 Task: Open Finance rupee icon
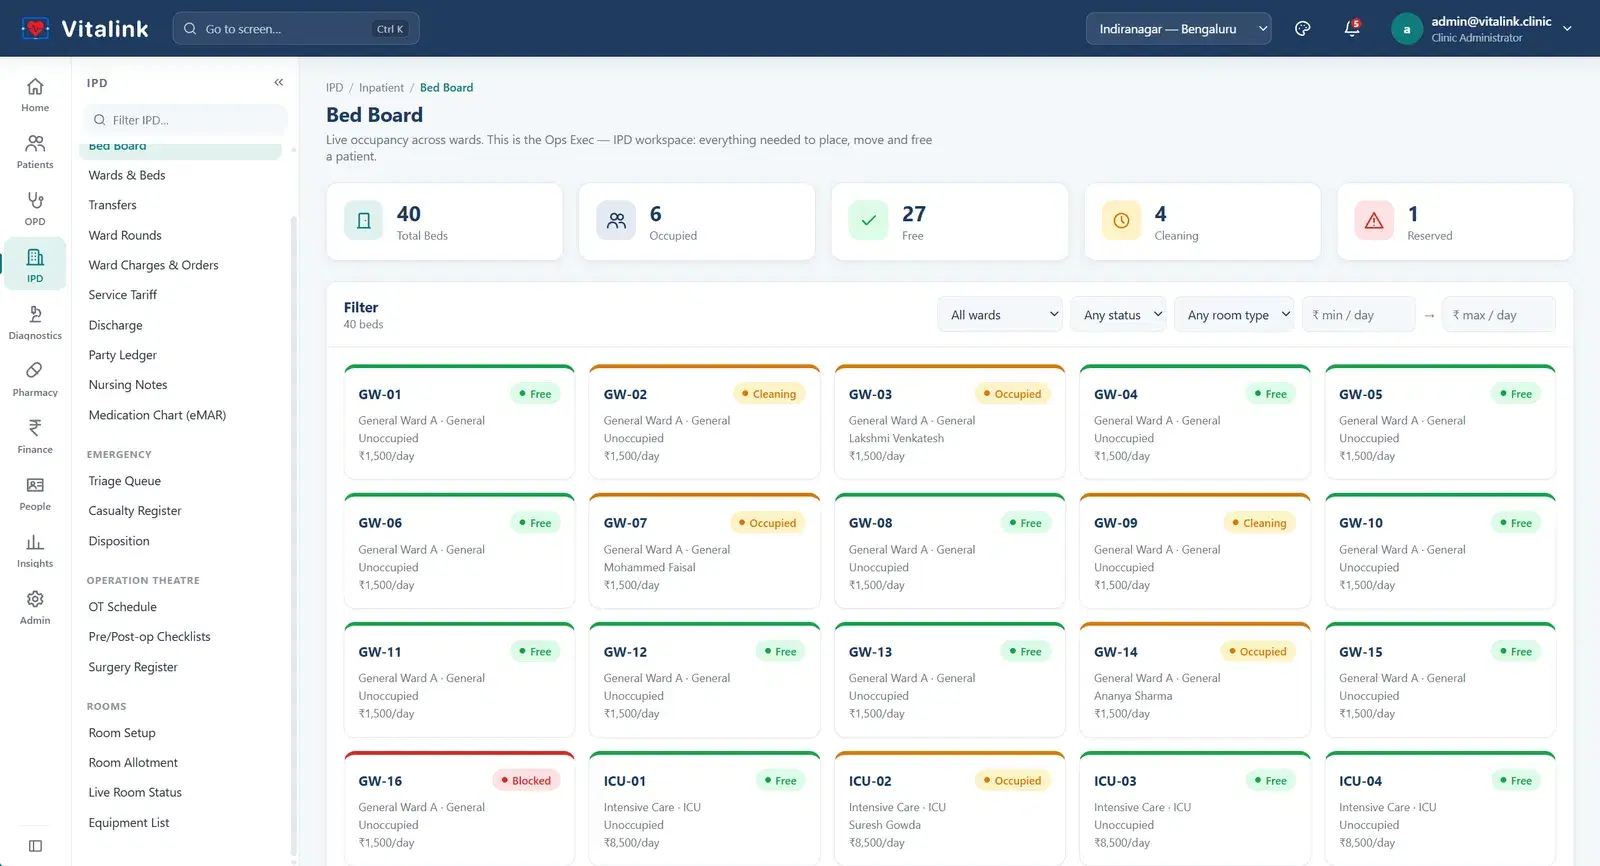(x=35, y=436)
